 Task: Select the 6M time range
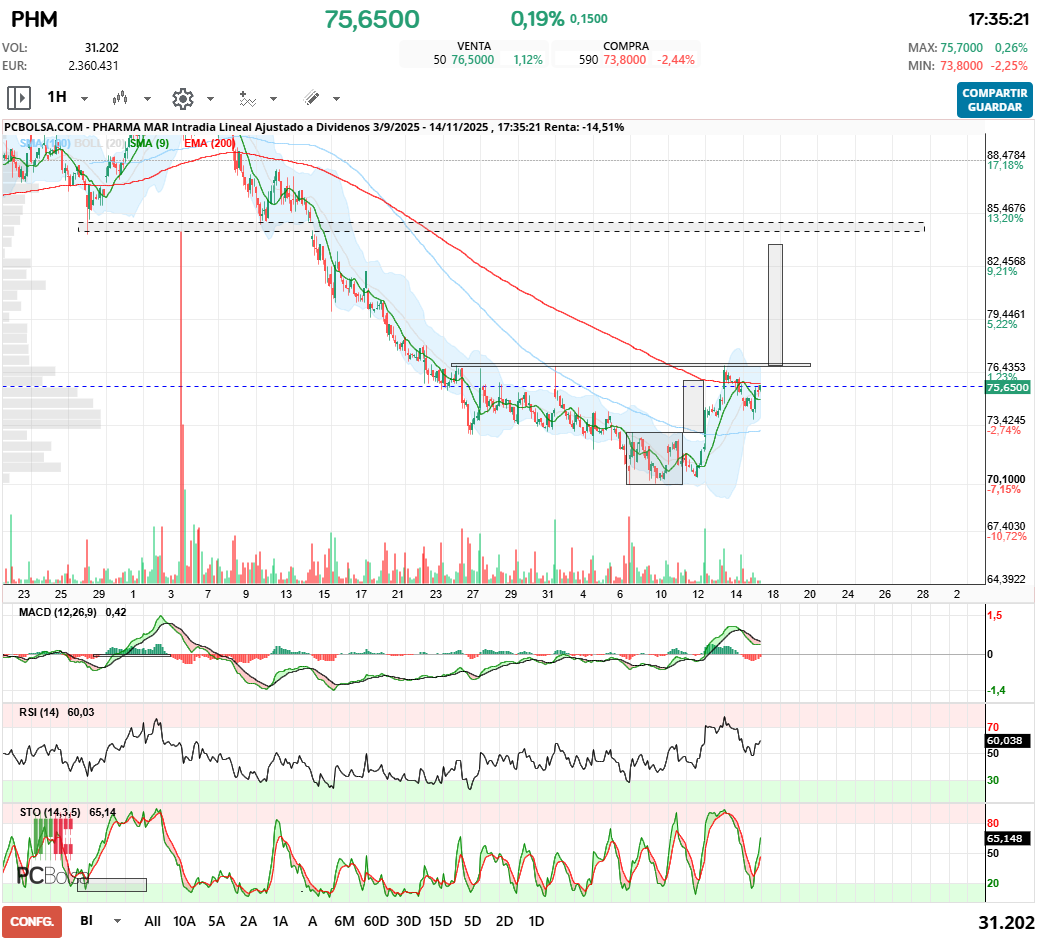(344, 921)
